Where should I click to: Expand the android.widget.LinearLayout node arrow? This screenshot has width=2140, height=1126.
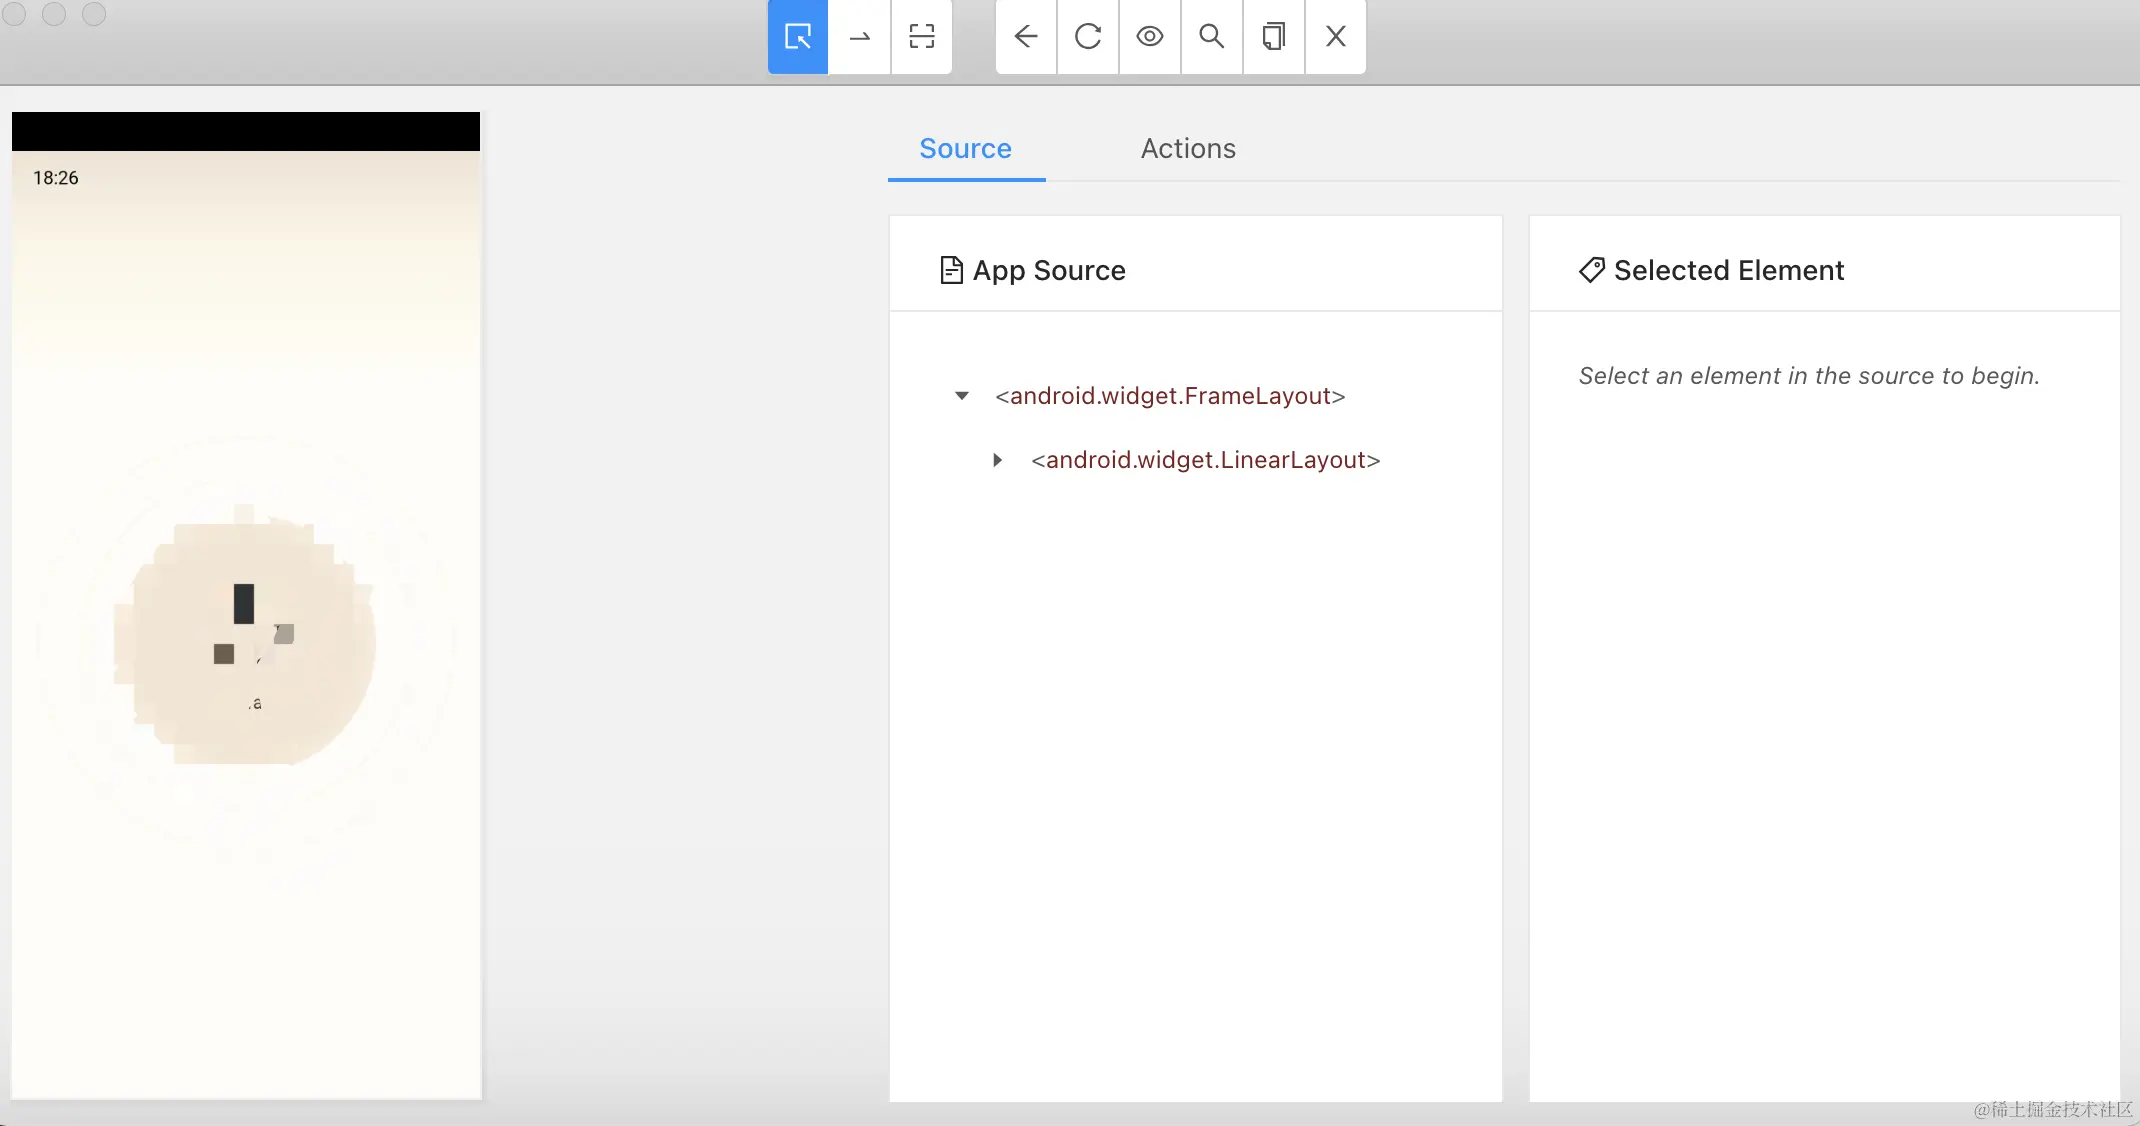(x=997, y=460)
